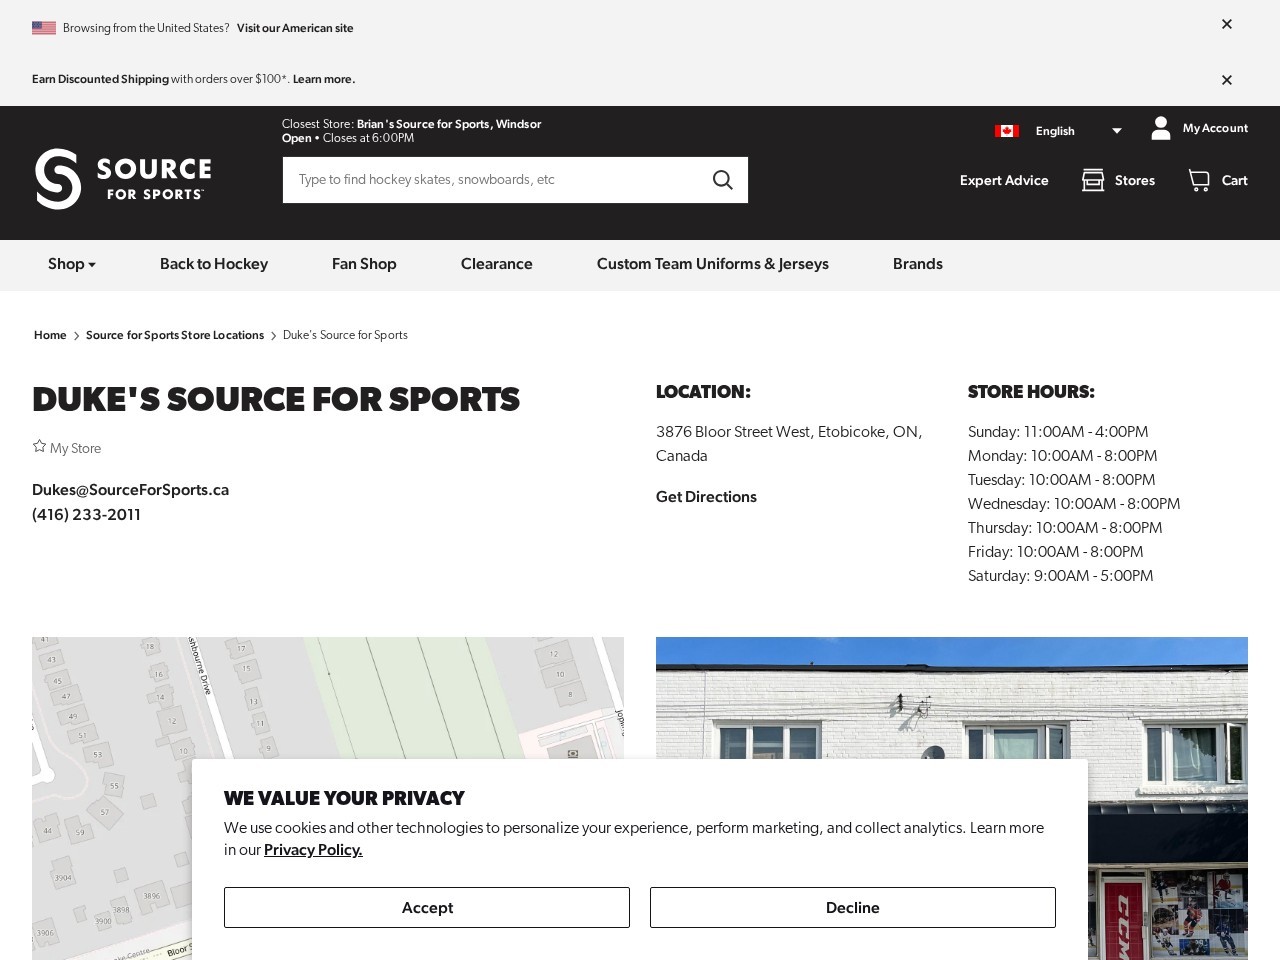
Task: Accept the privacy cookie policy
Action: pos(427,907)
